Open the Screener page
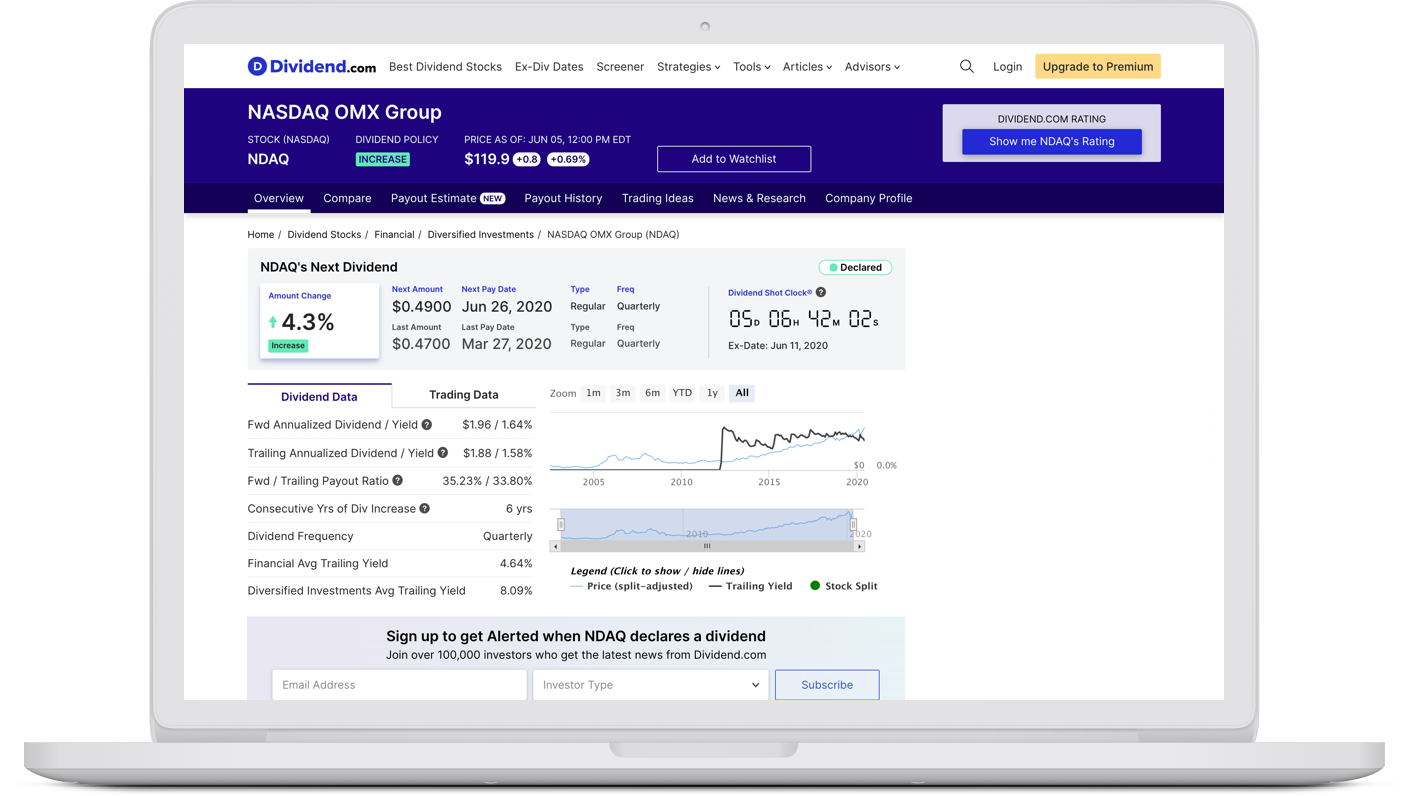Image resolution: width=1408 pixels, height=796 pixels. [x=620, y=67]
